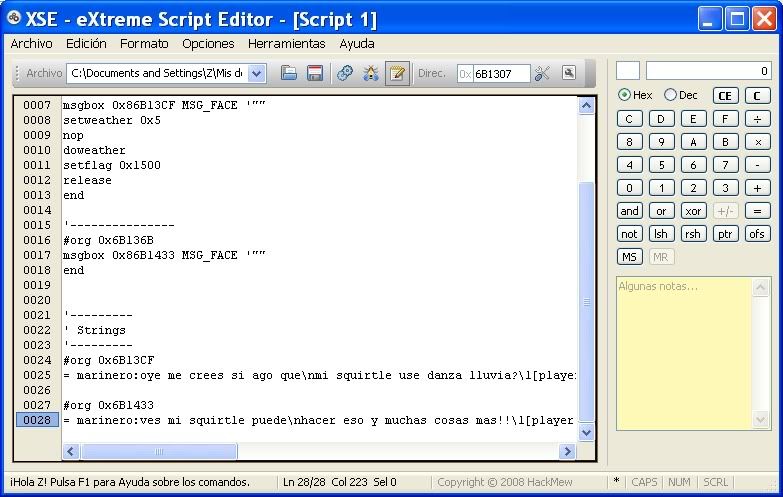Viewport: 783px width, 497px height.
Task: Open the Archivo path dropdown
Action: (257, 73)
